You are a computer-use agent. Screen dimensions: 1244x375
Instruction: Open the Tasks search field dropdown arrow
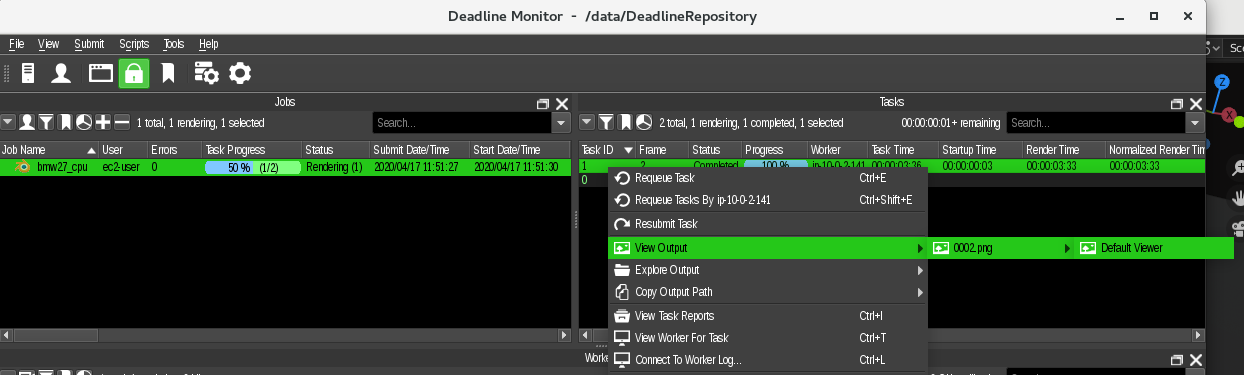(x=1195, y=123)
